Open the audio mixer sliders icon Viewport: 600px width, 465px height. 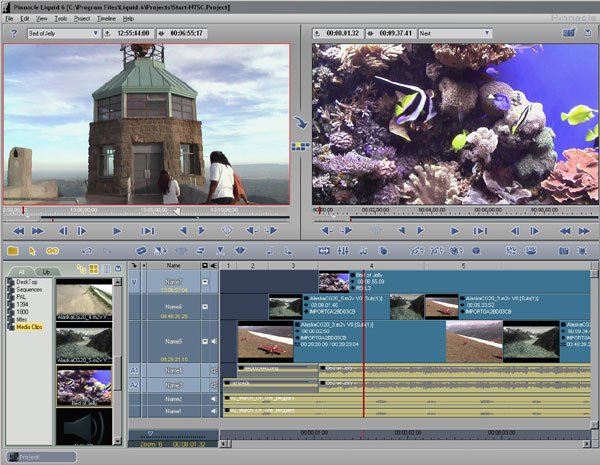coord(343,251)
